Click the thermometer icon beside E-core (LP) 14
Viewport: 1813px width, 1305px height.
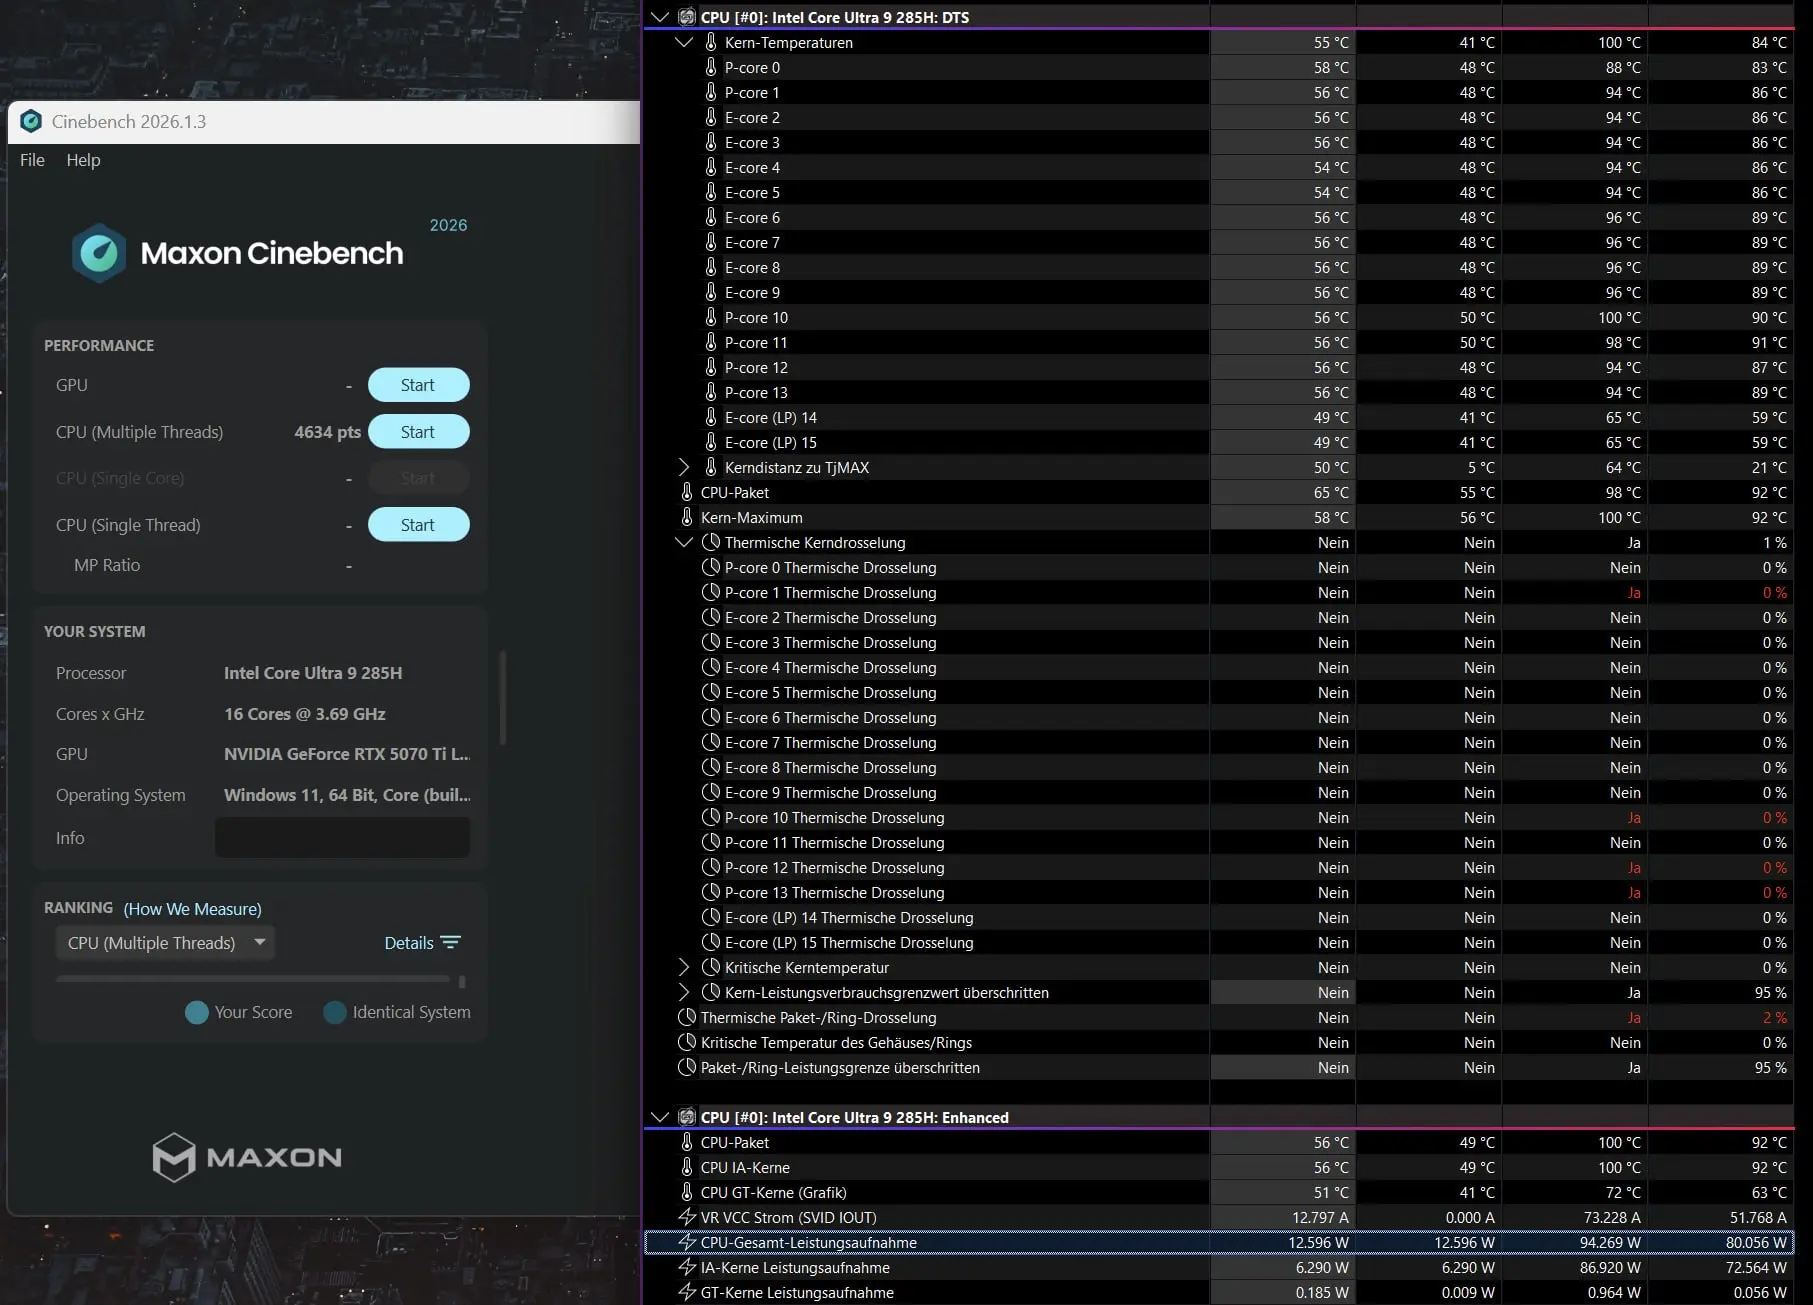click(x=711, y=417)
